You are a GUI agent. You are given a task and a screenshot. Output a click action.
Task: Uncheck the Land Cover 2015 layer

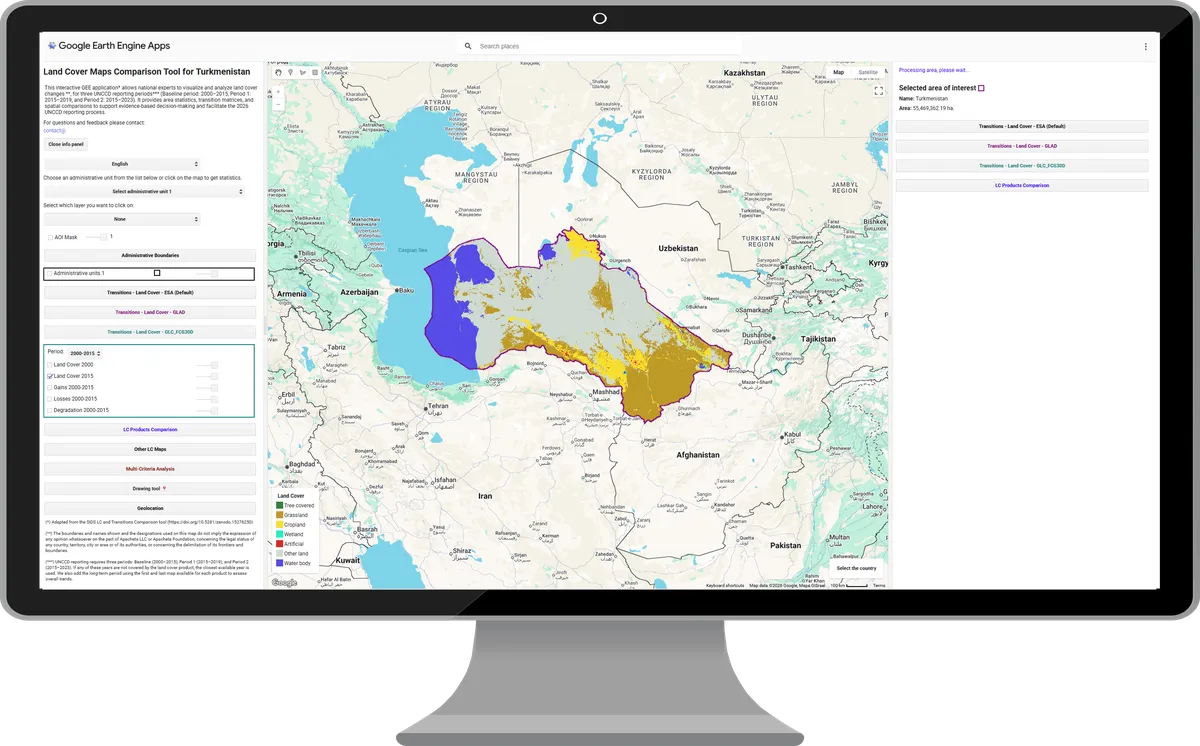click(x=50, y=376)
